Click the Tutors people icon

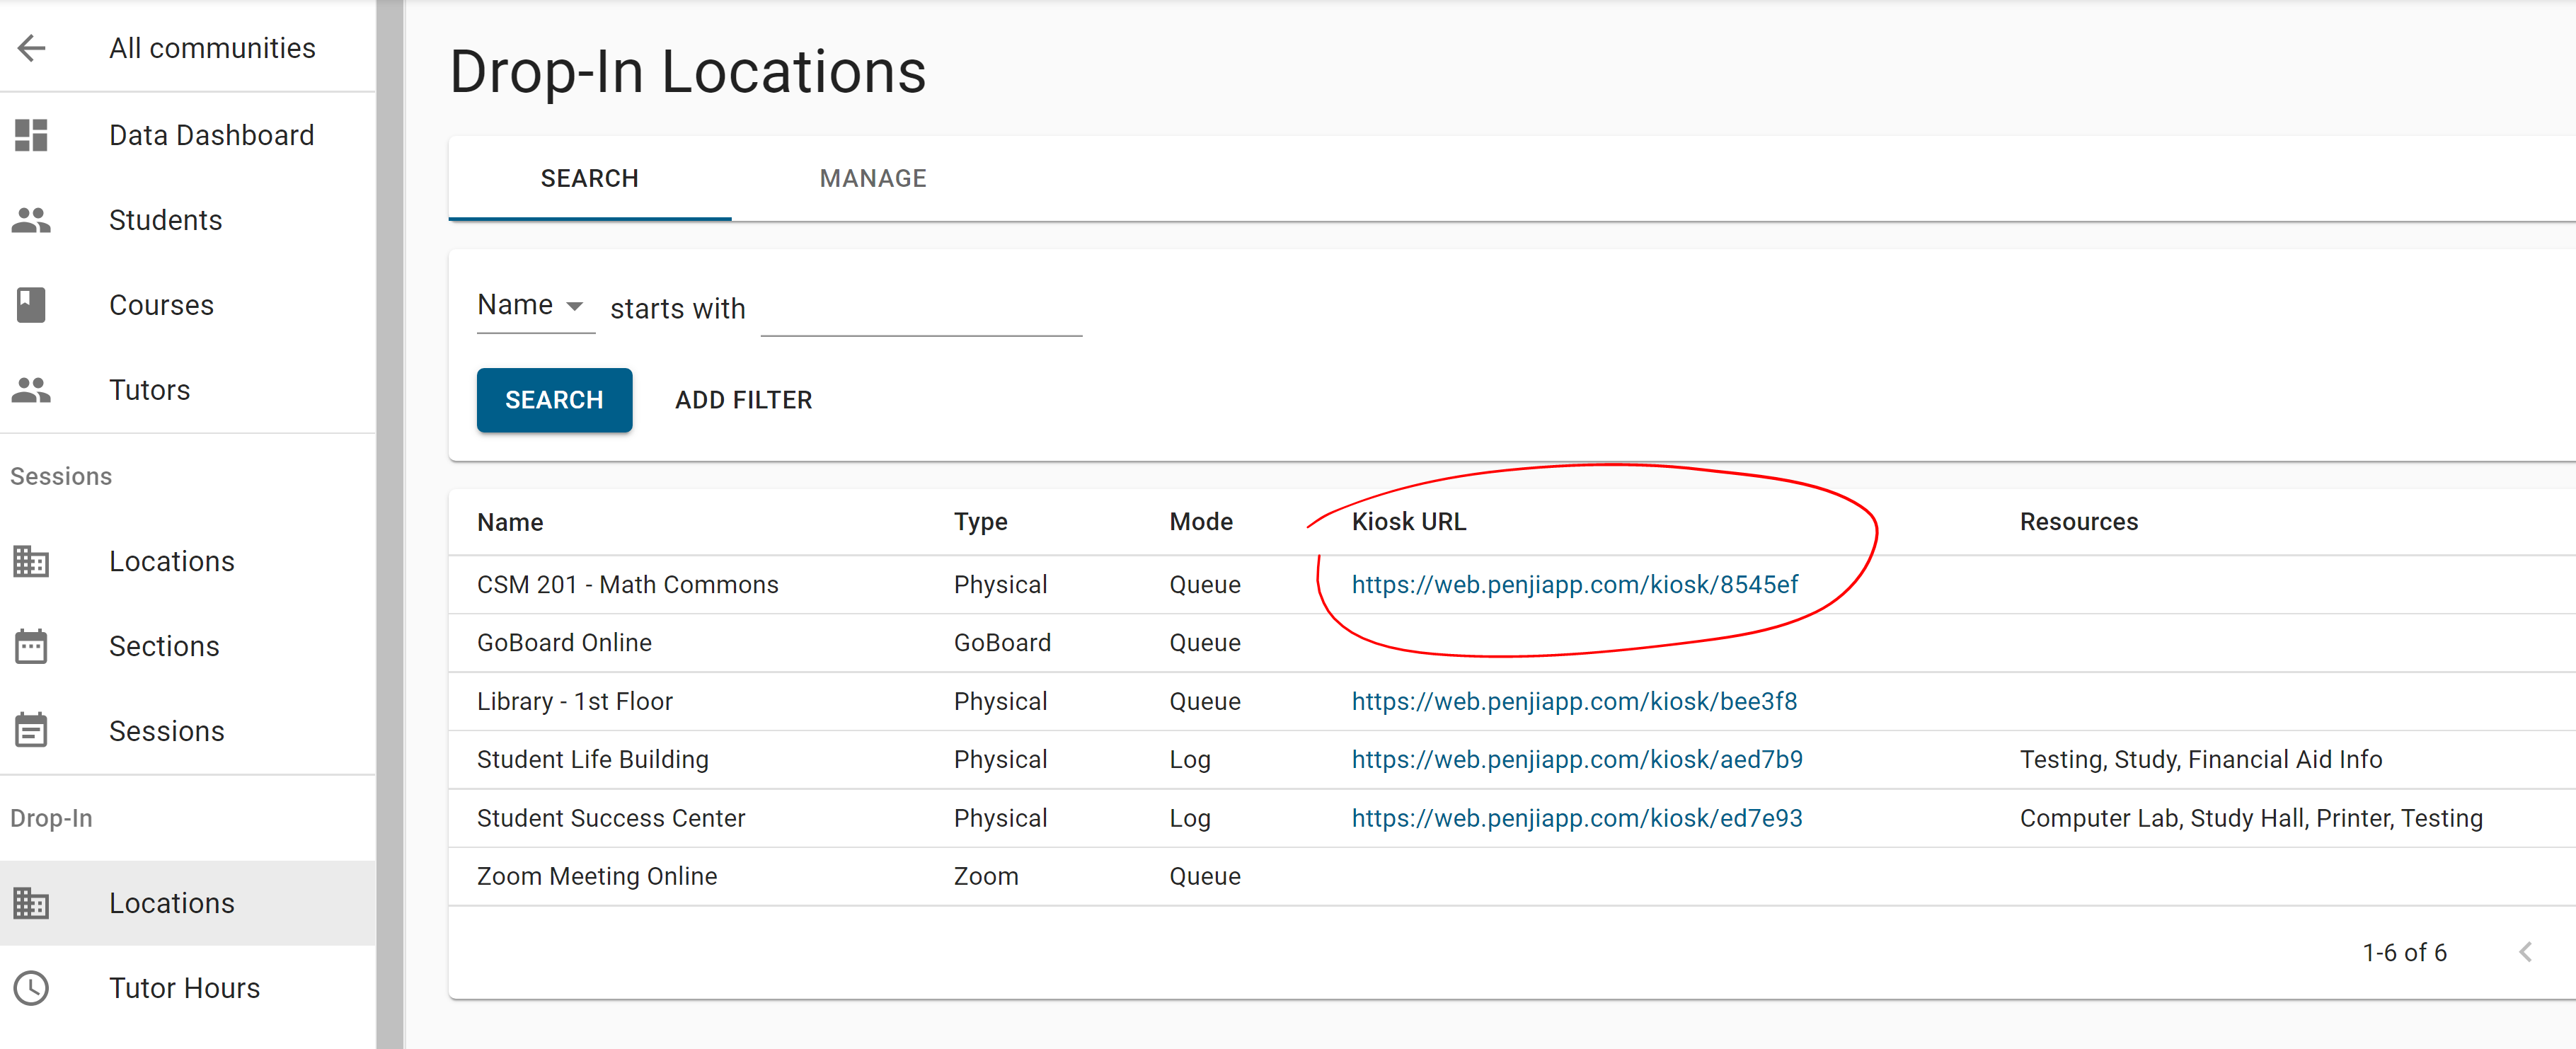(31, 390)
